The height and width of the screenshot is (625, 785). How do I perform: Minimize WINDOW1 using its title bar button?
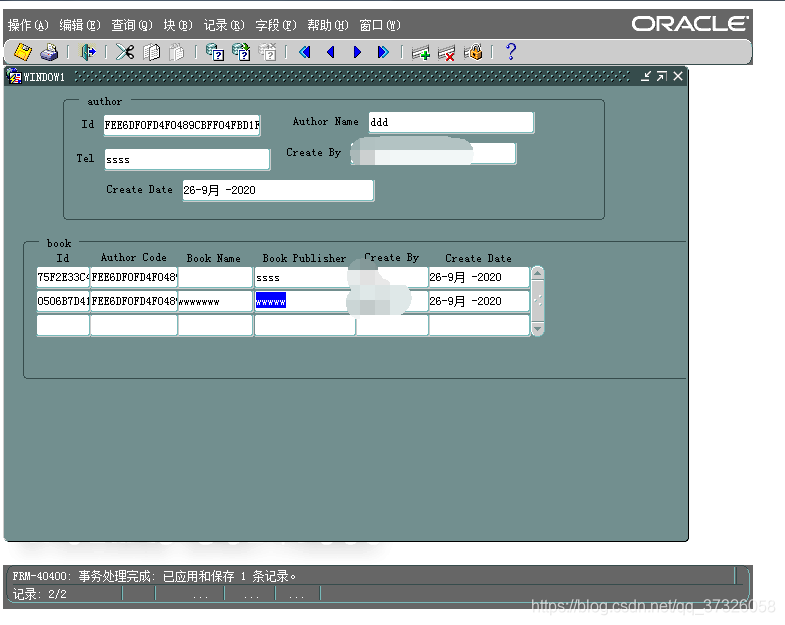pyautogui.click(x=646, y=76)
